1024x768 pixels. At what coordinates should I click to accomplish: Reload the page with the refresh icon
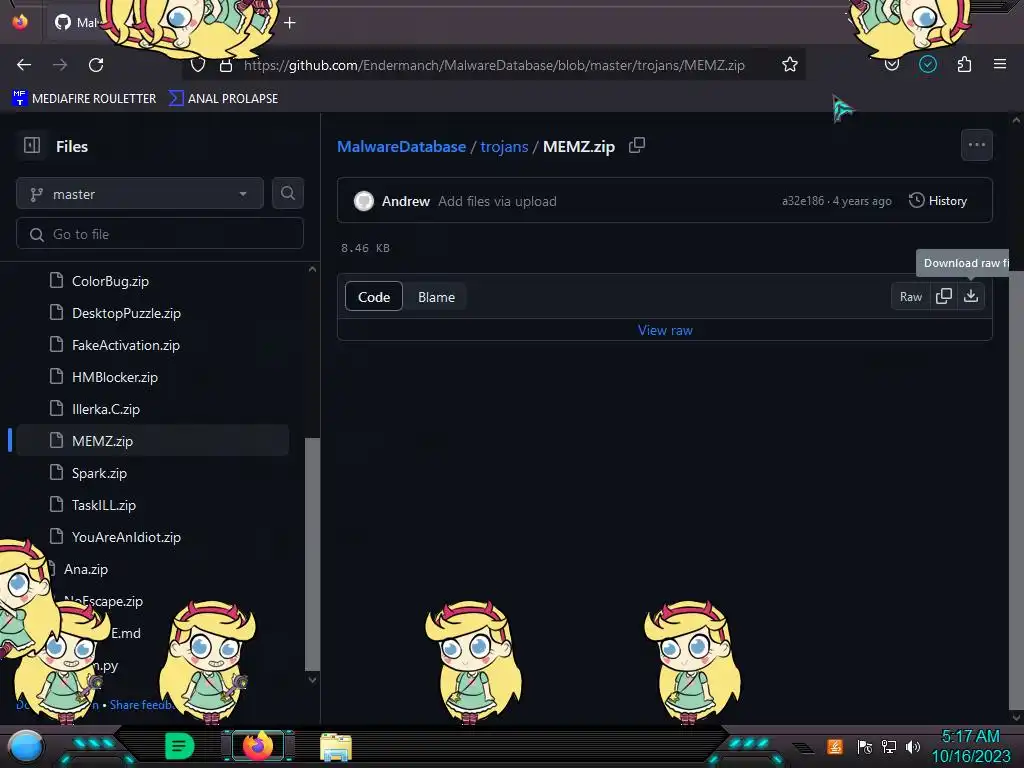click(x=96, y=65)
